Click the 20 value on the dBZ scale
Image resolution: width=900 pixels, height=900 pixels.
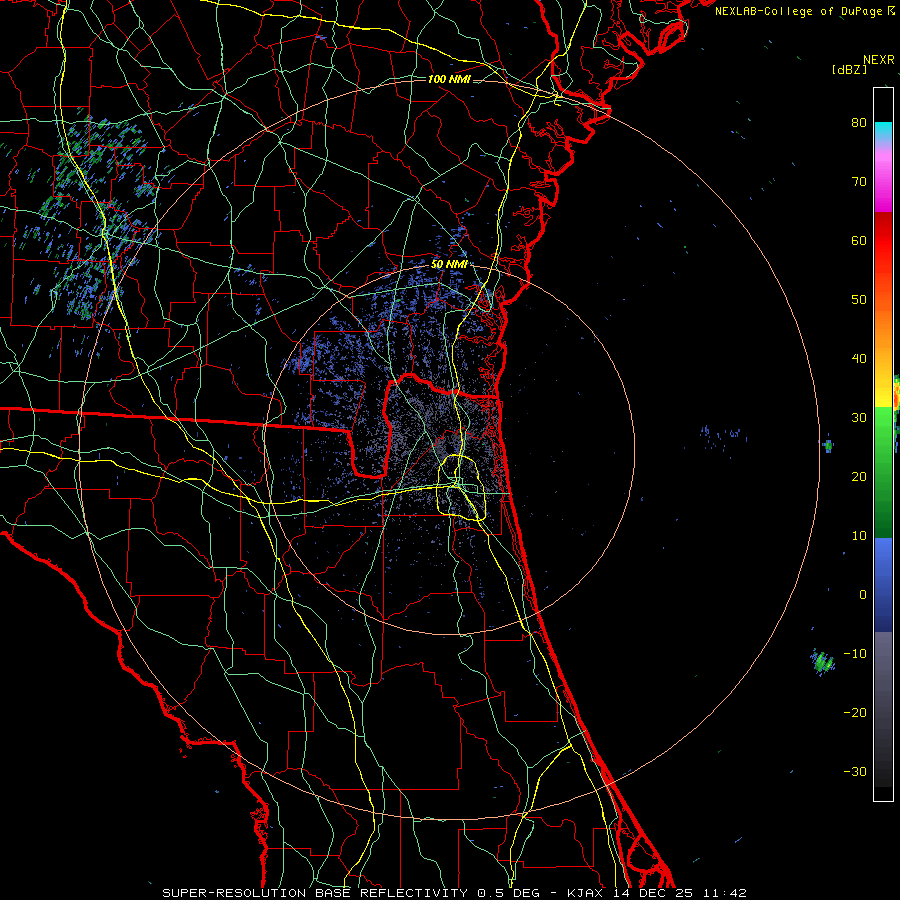(x=859, y=476)
